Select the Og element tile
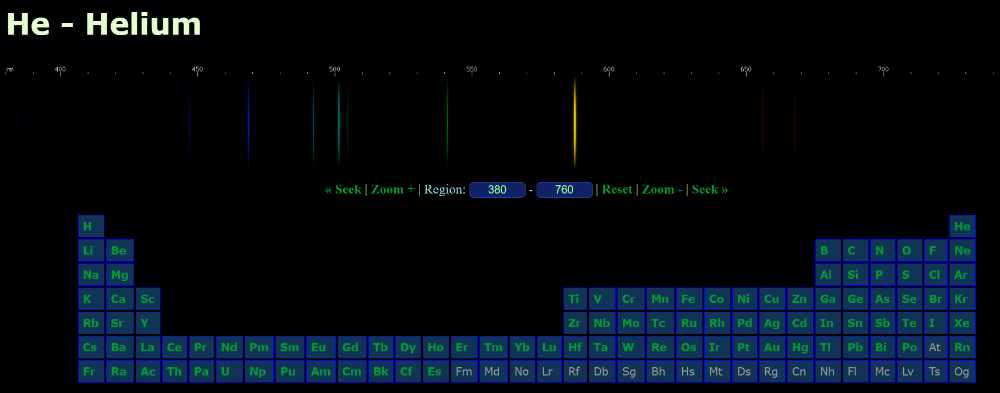Image resolution: width=1000 pixels, height=393 pixels. (x=962, y=371)
